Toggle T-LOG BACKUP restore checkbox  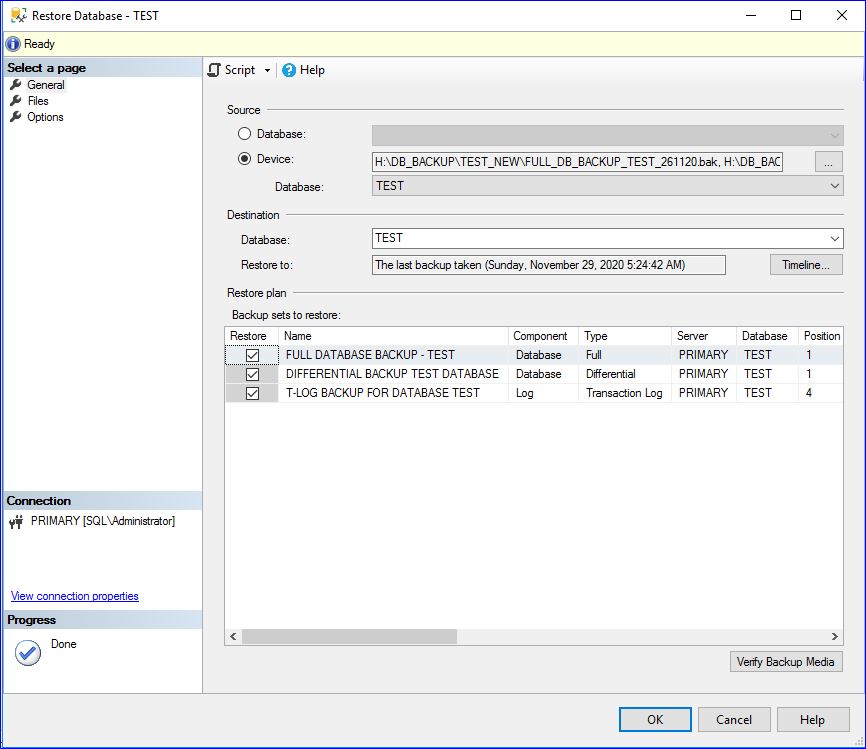pos(252,393)
